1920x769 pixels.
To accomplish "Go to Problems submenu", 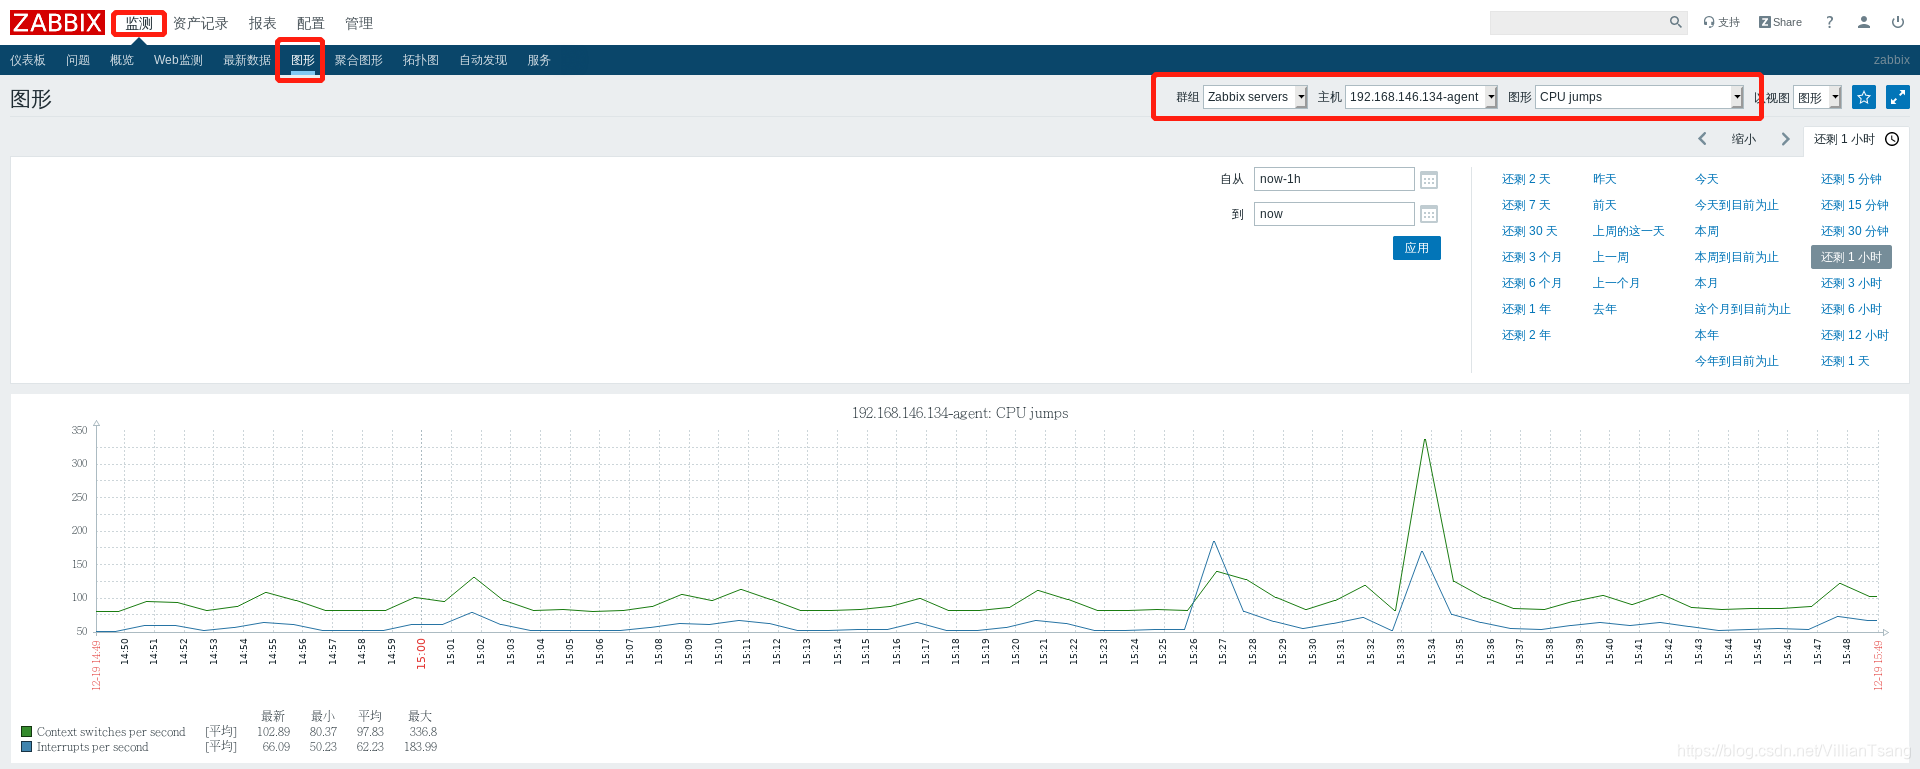I will point(78,60).
